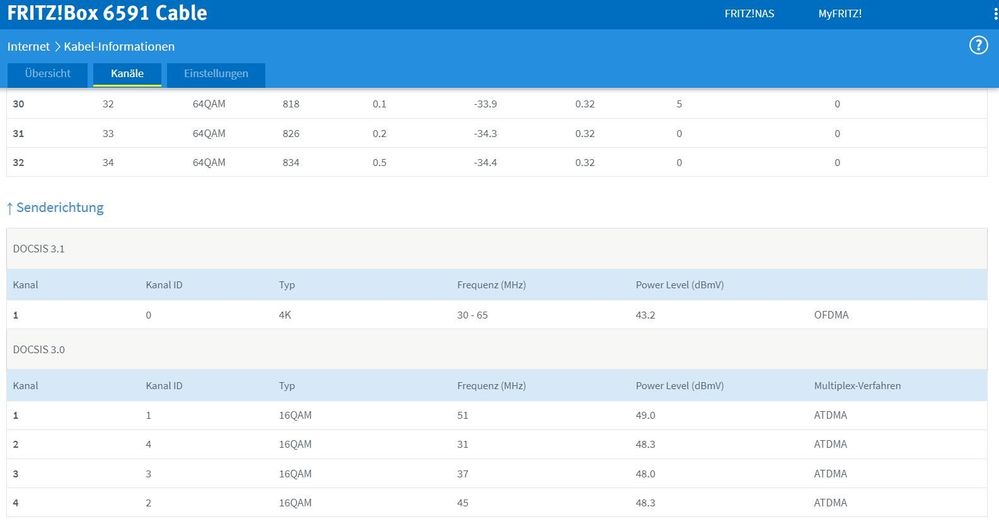This screenshot has height=523, width=999.
Task: Select the 49.0 power level value
Action: coord(647,416)
